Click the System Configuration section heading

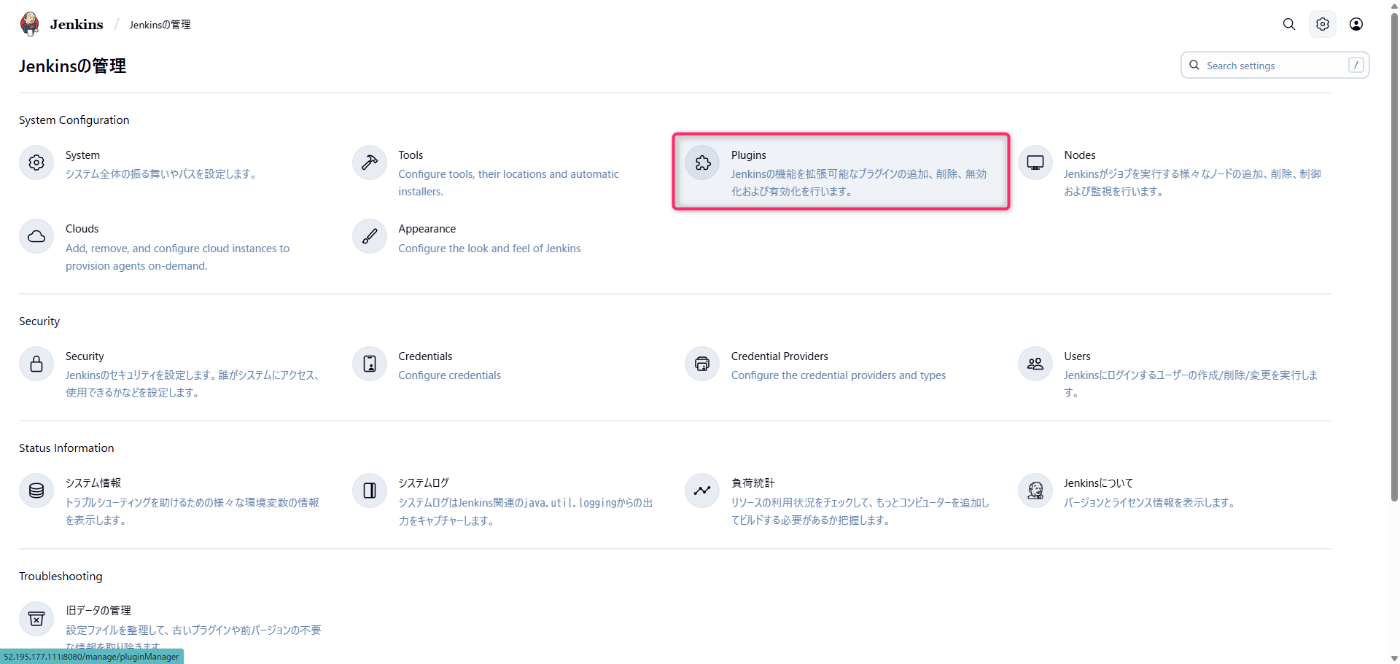(74, 120)
